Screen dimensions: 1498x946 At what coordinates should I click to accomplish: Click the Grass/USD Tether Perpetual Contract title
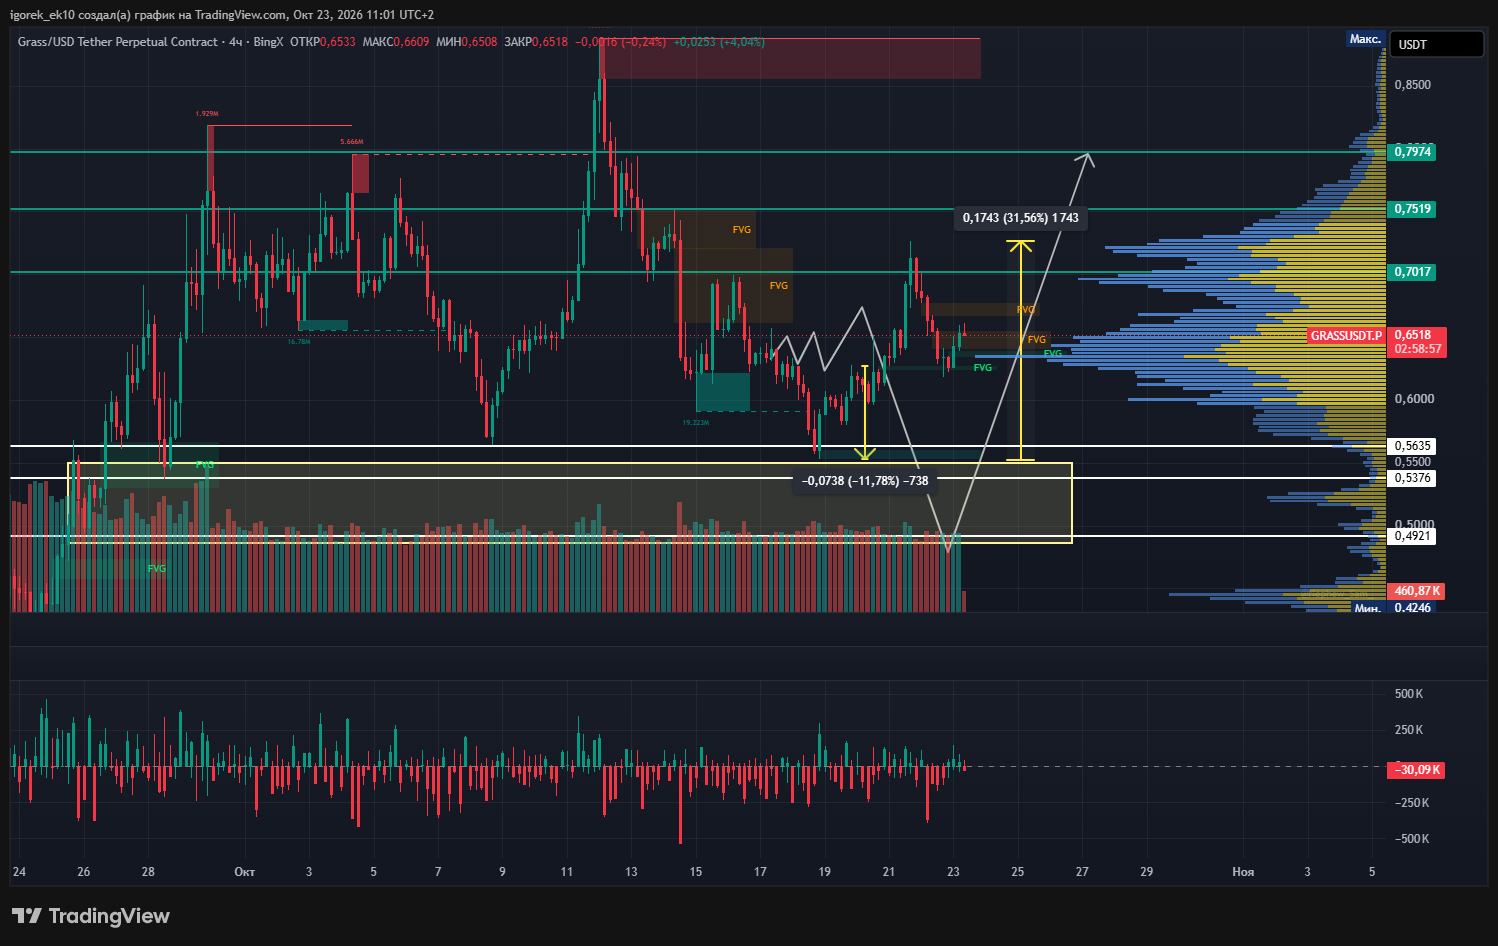(x=118, y=42)
